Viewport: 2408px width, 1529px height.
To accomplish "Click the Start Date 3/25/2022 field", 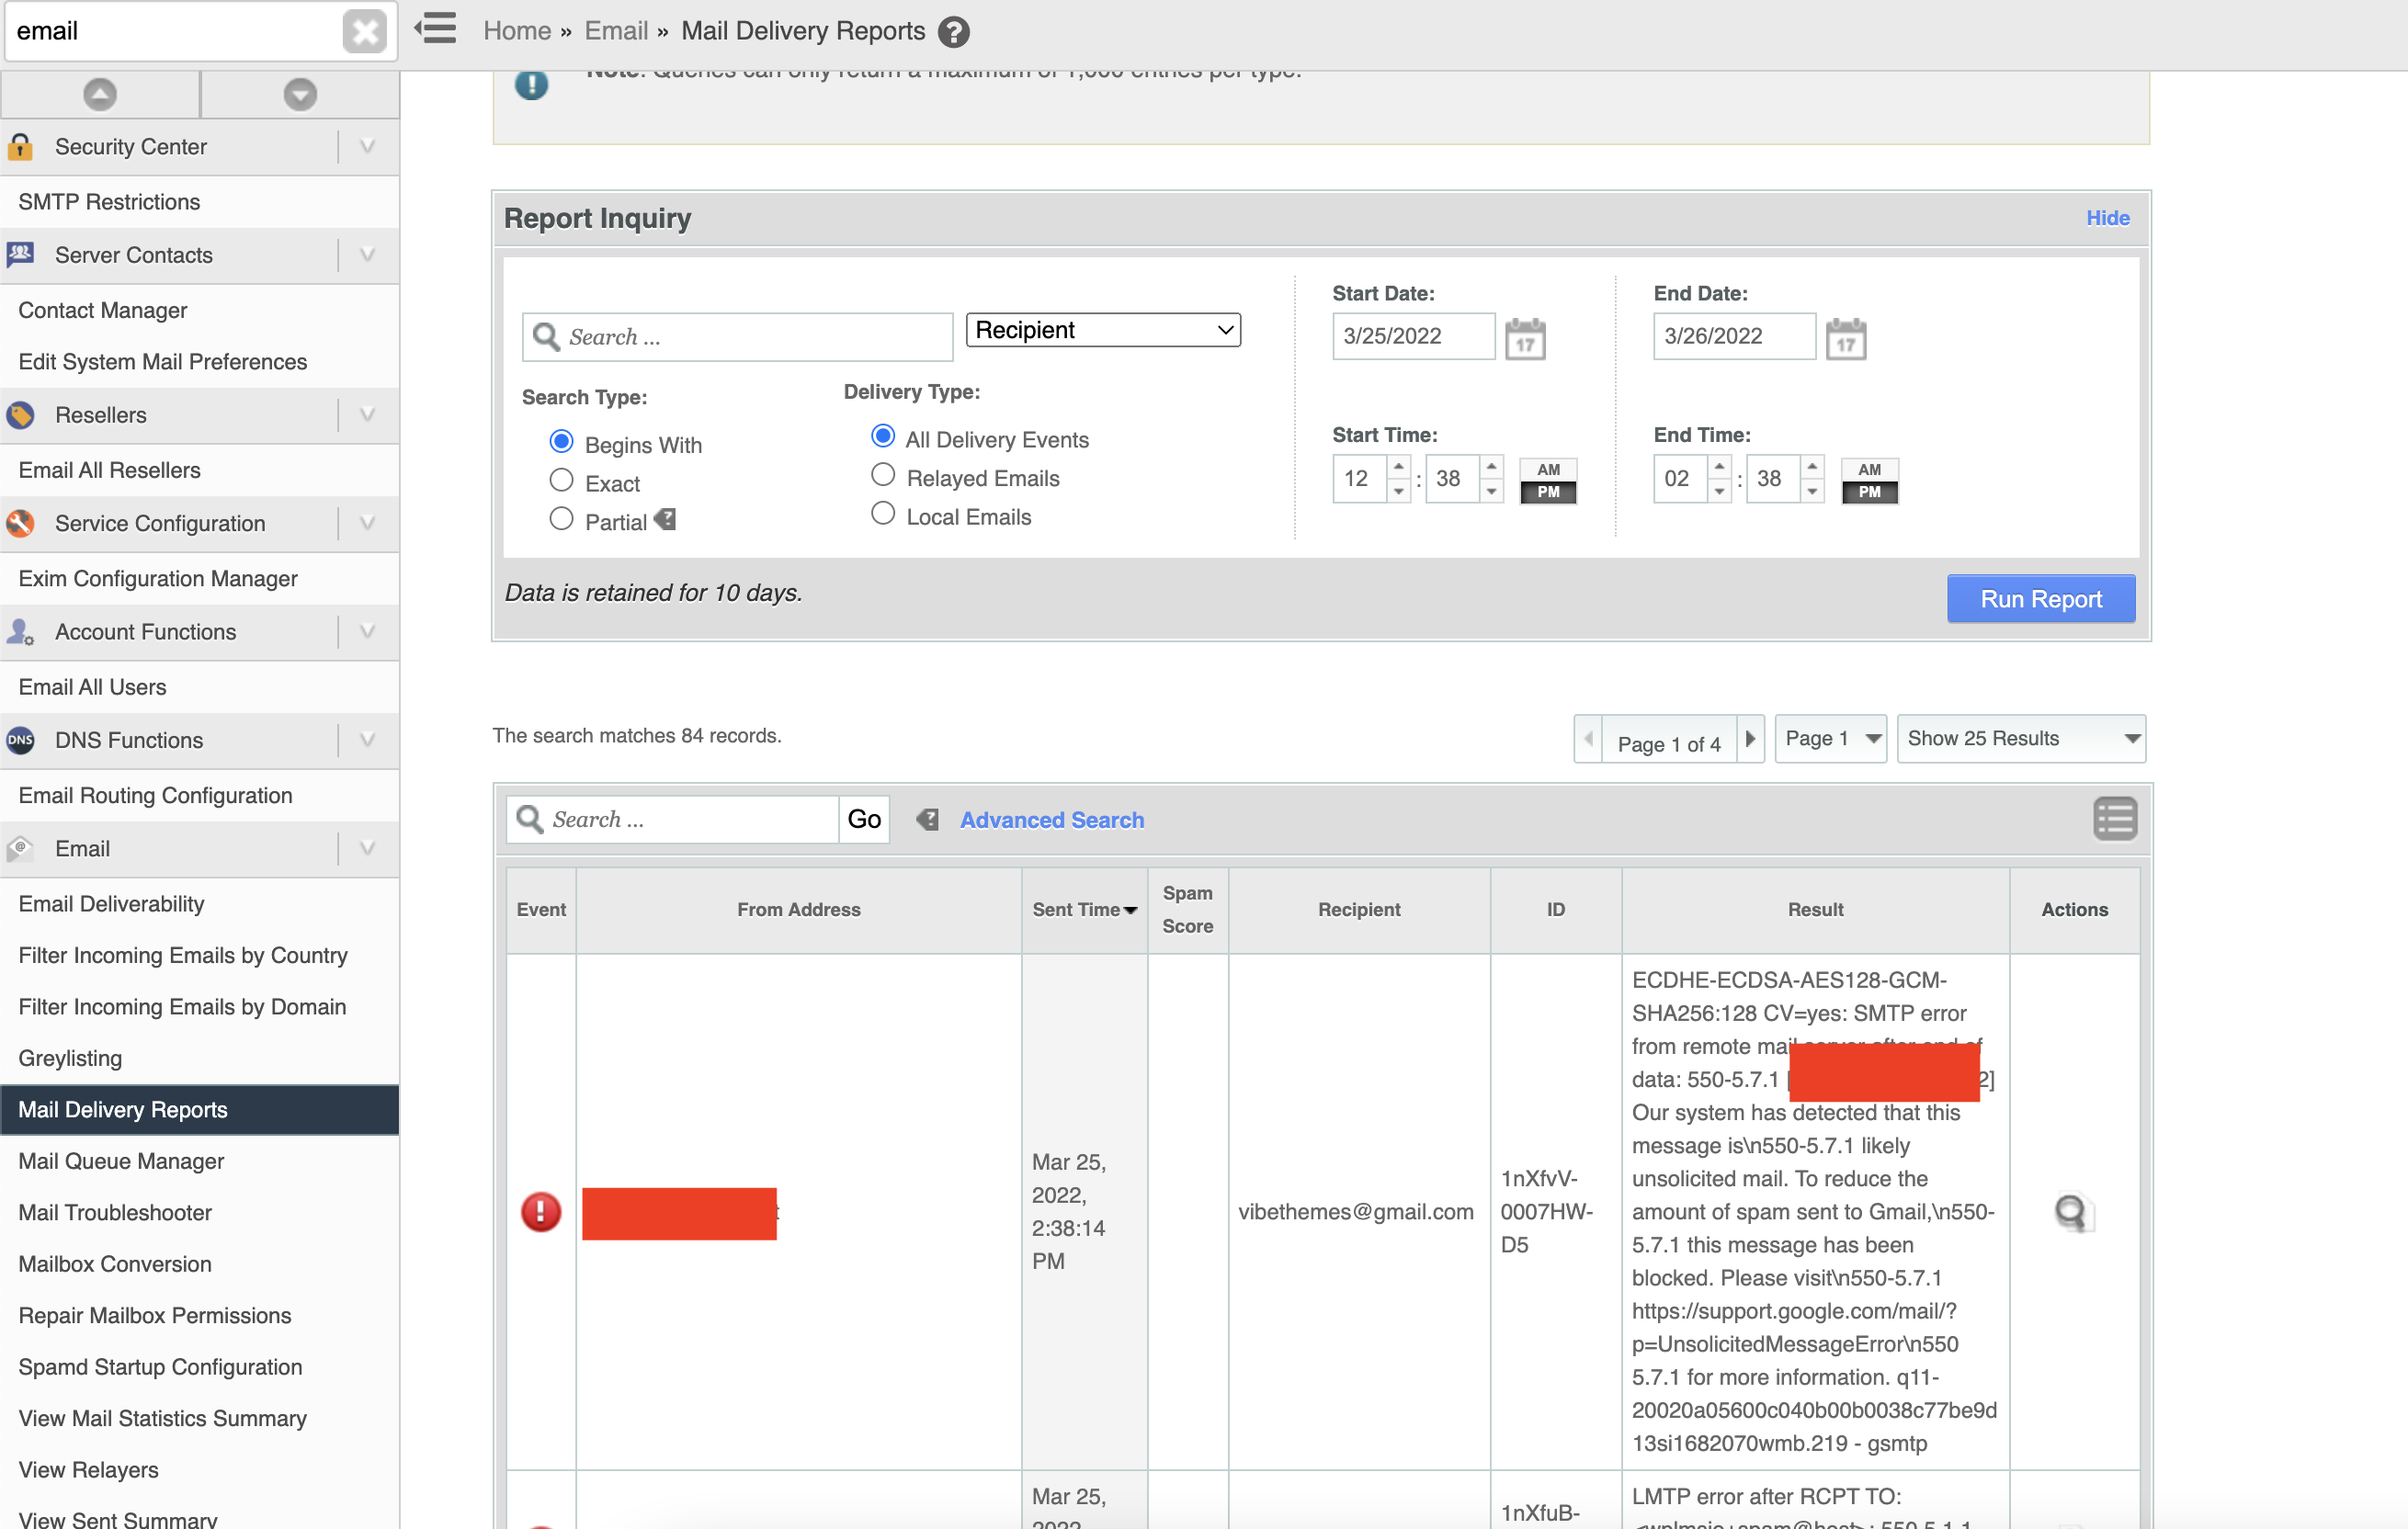I will 1413,336.
